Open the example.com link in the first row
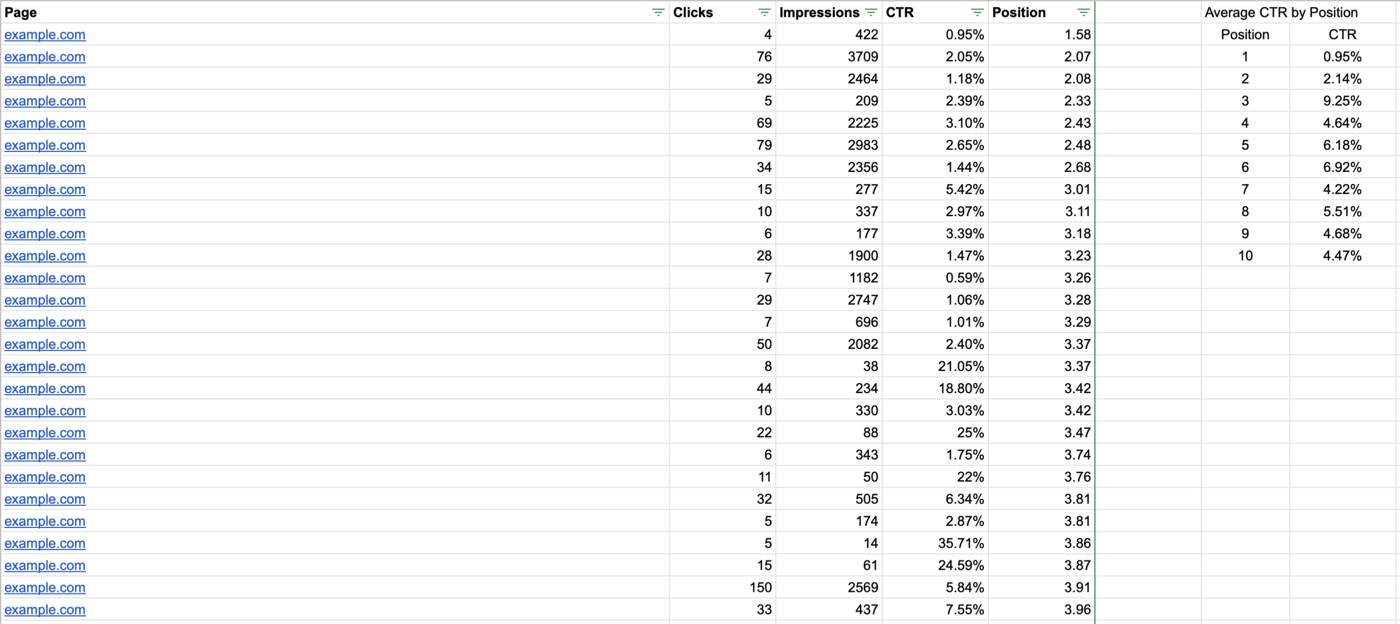The height and width of the screenshot is (624, 1400). click(45, 35)
